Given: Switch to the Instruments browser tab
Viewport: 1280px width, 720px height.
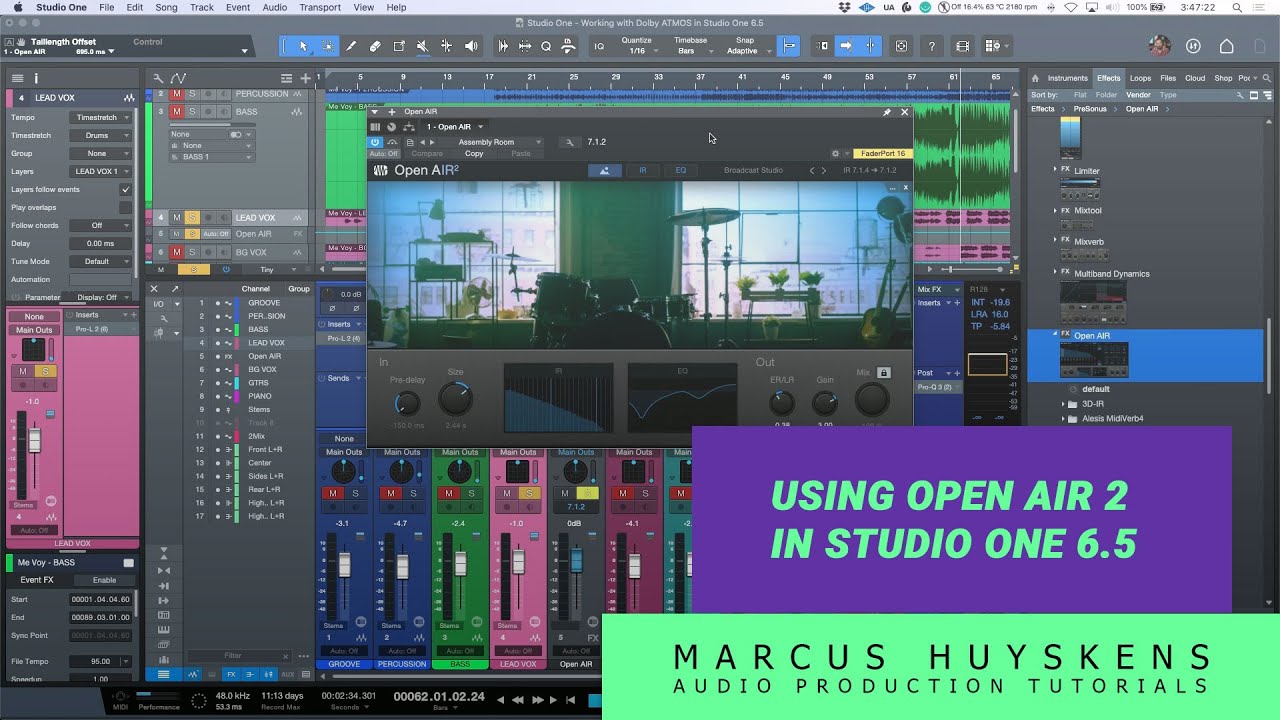Looking at the screenshot, I should click(x=1068, y=78).
